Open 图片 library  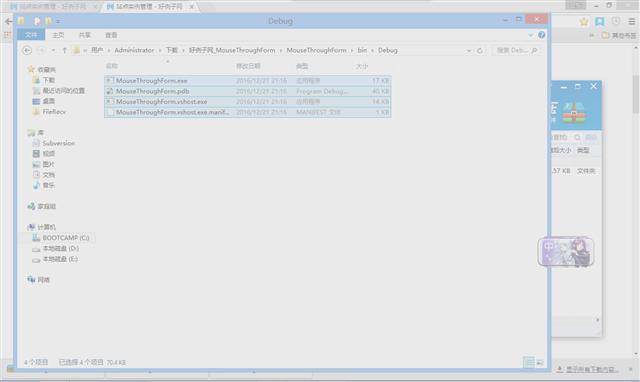click(x=44, y=164)
